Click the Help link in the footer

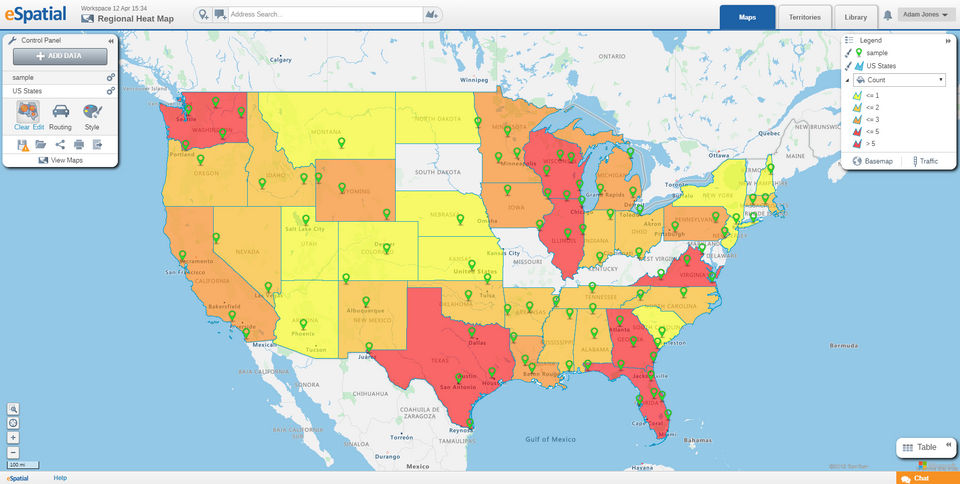(x=60, y=478)
